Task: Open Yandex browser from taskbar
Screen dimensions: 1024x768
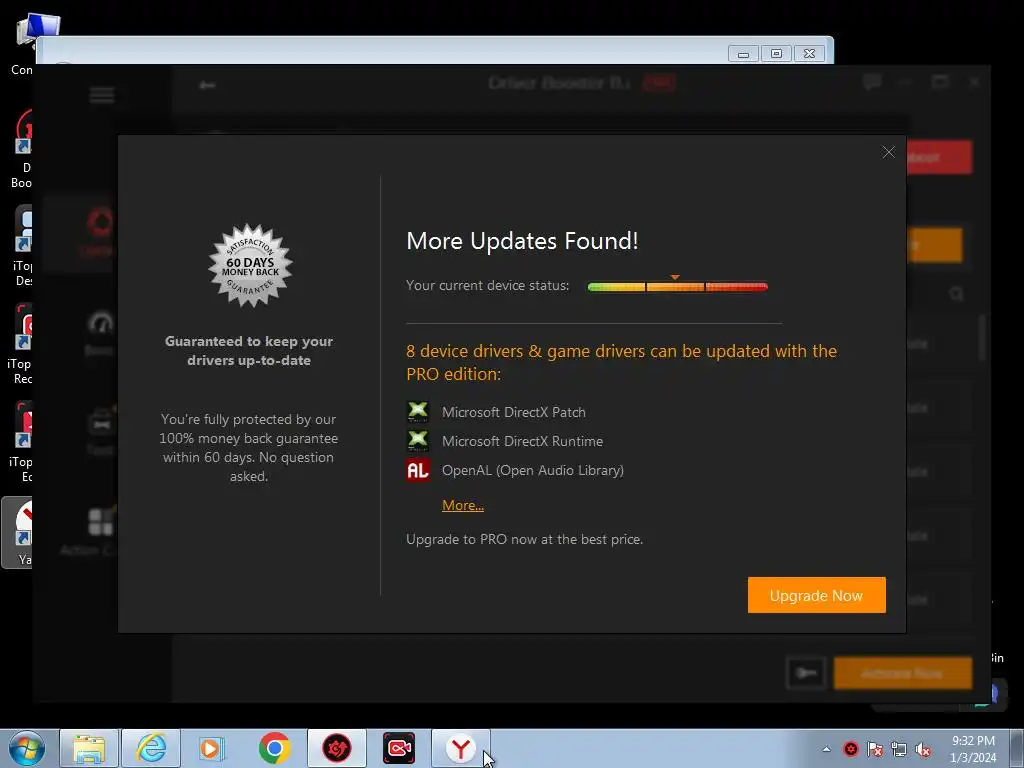Action: (x=460, y=748)
